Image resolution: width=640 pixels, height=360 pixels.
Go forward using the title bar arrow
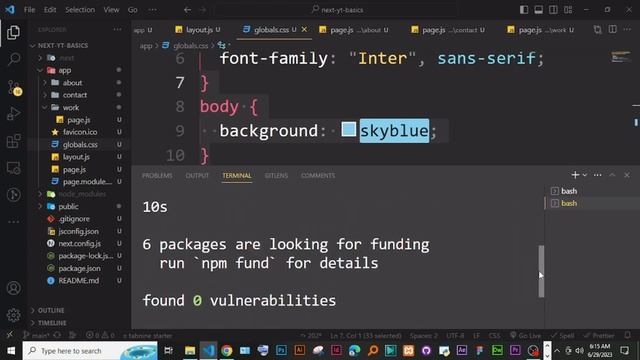point(203,10)
